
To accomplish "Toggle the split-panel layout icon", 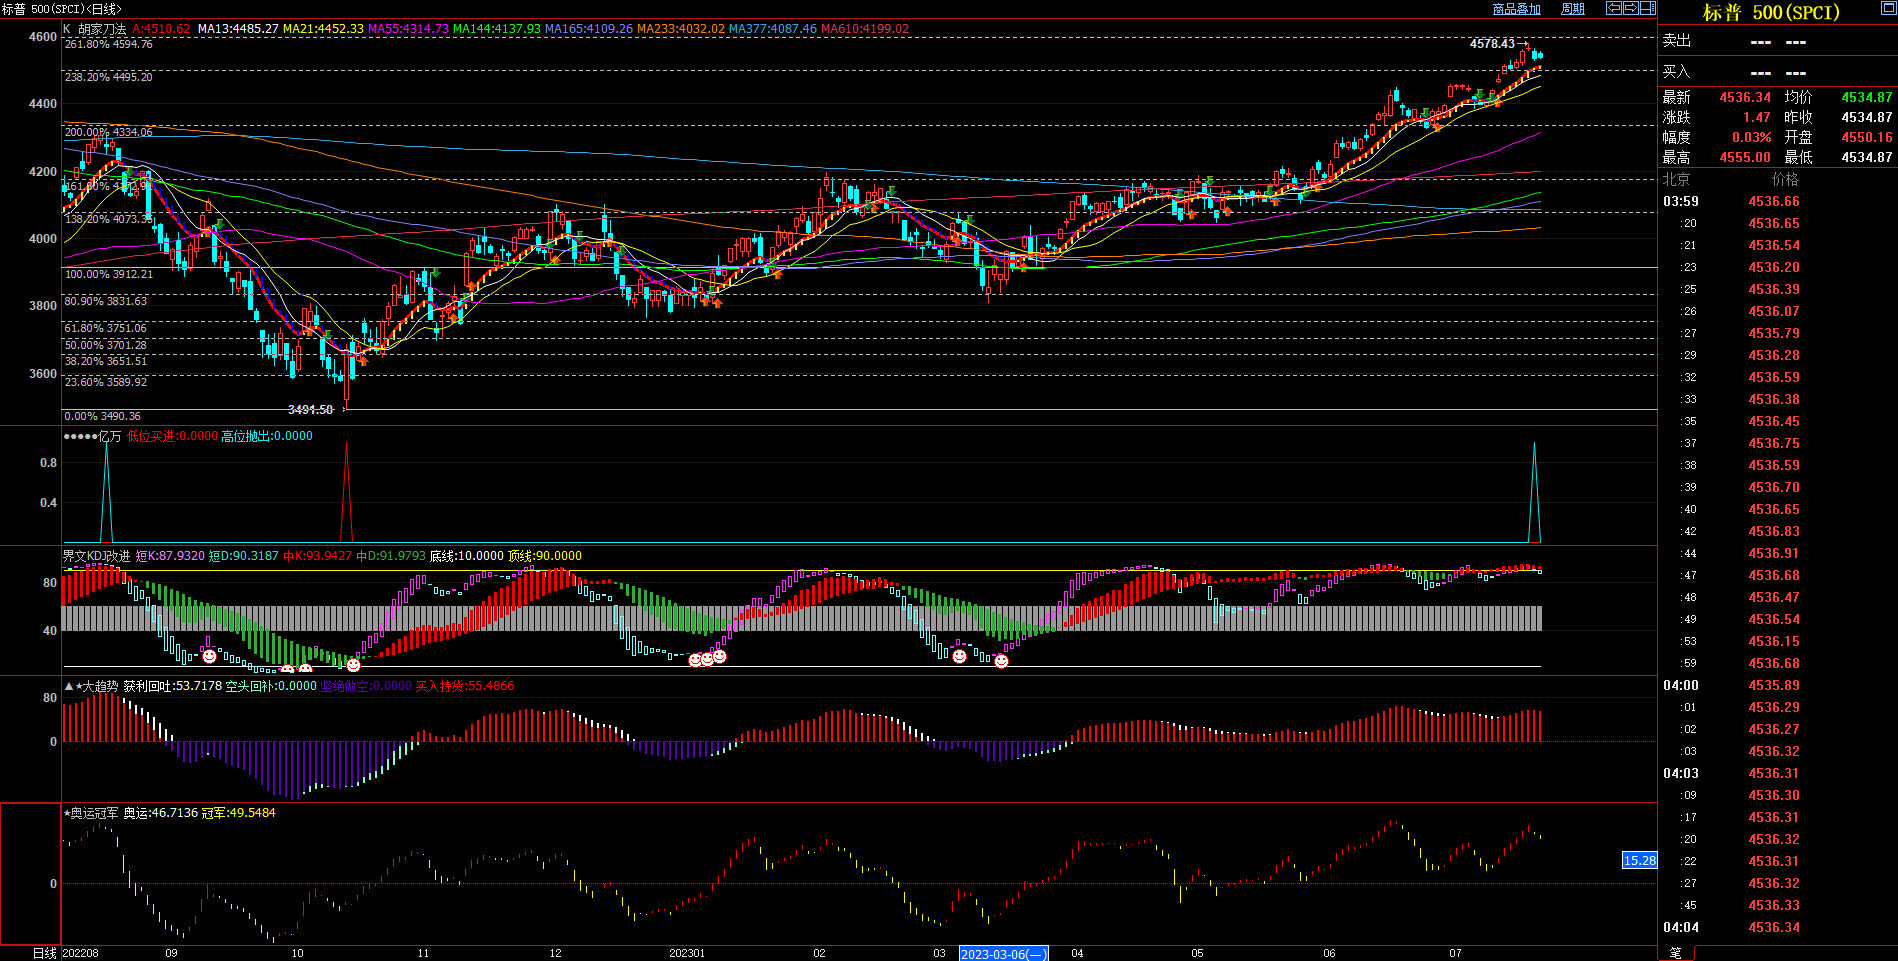I will (1647, 8).
